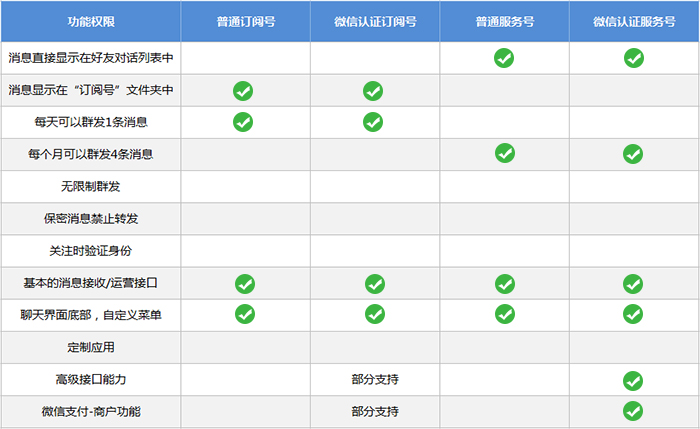Click 微信认证订阅号 checkmark in 基本的消息接收/运营接口 row
This screenshot has width=700, height=429.
pyautogui.click(x=375, y=284)
